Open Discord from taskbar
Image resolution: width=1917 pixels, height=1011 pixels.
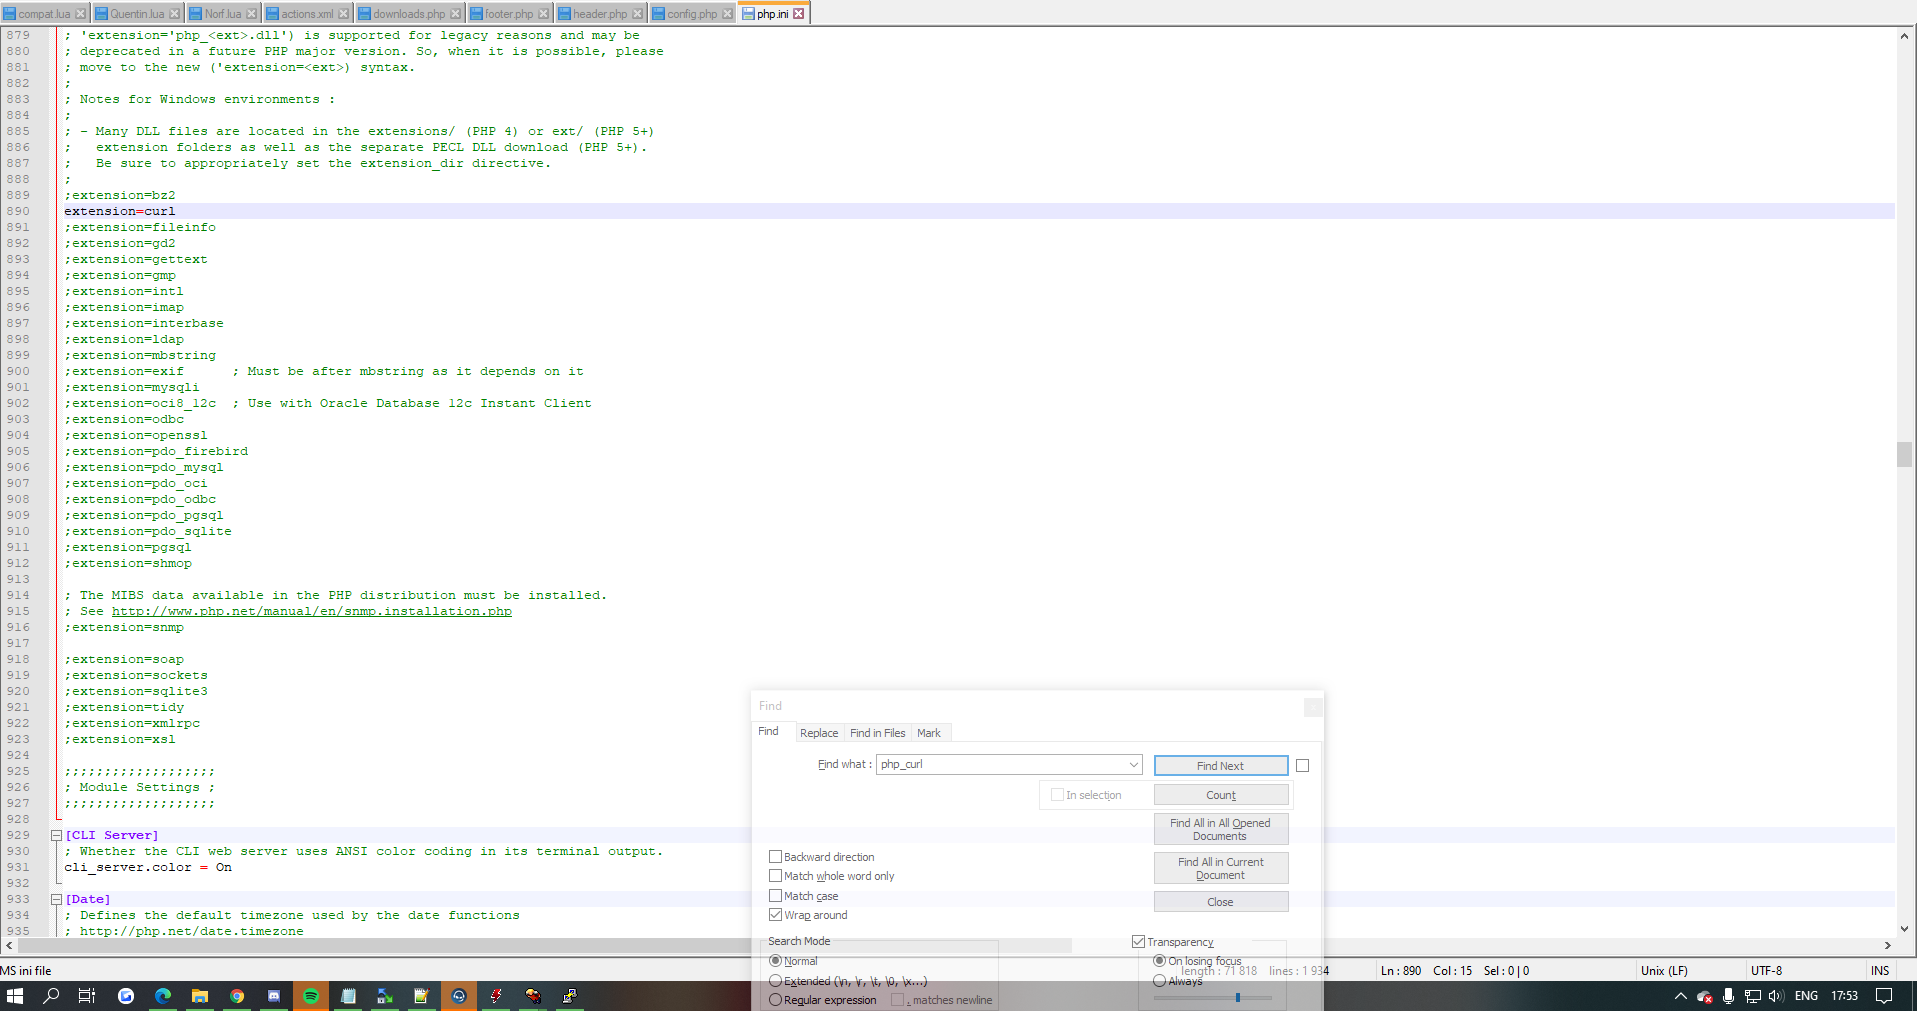(274, 996)
